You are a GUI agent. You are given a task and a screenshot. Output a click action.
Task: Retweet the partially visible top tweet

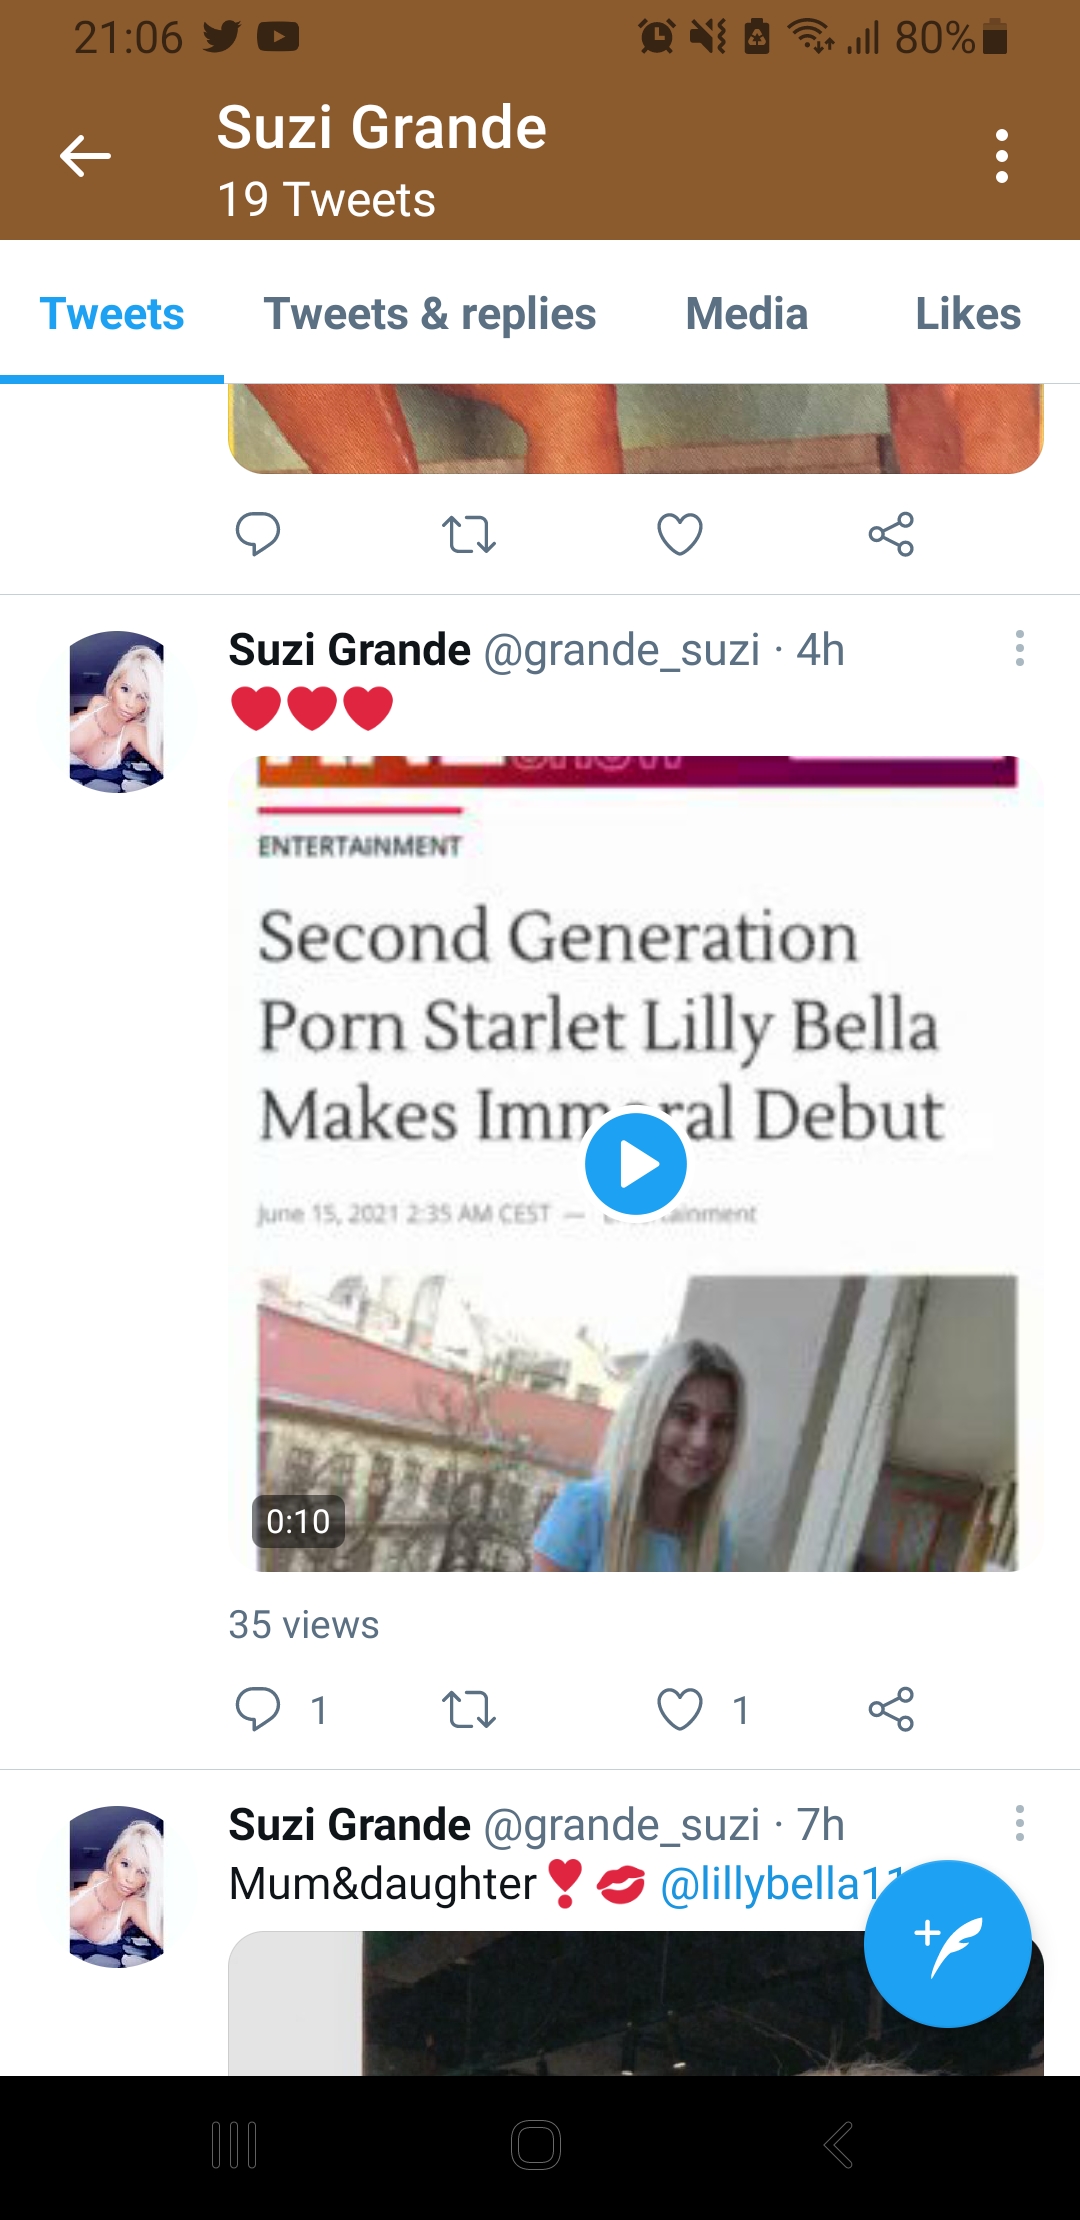[x=469, y=534]
